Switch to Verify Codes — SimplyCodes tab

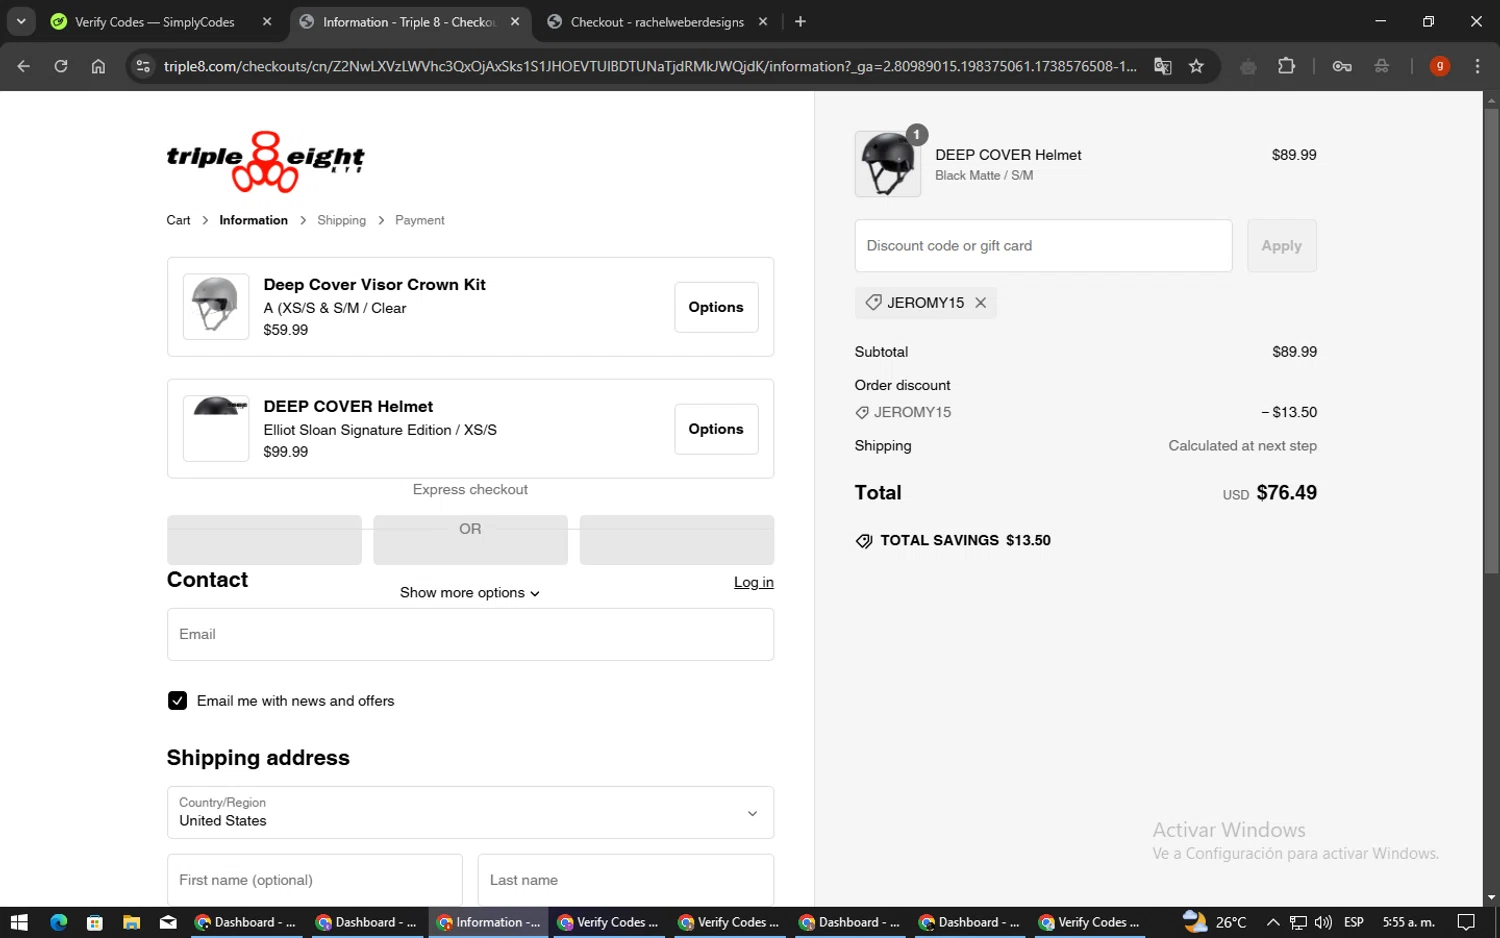pos(155,22)
